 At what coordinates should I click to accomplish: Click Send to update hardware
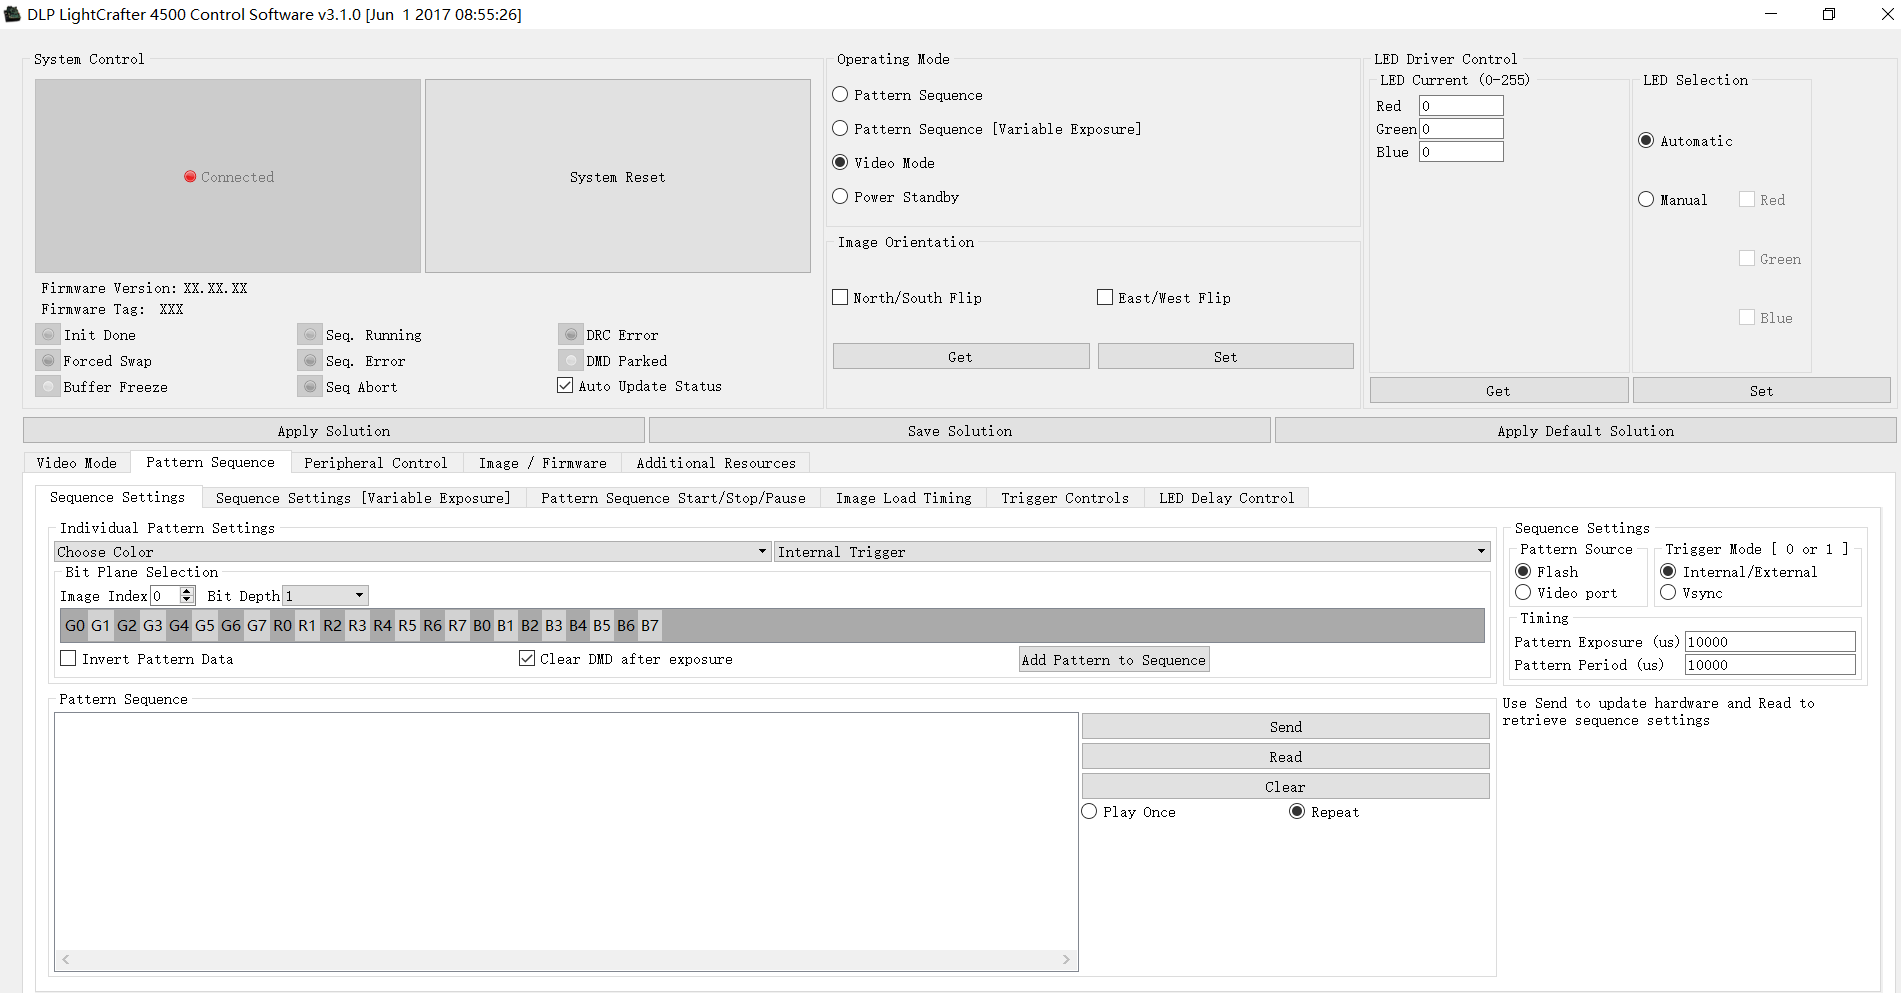(x=1286, y=727)
